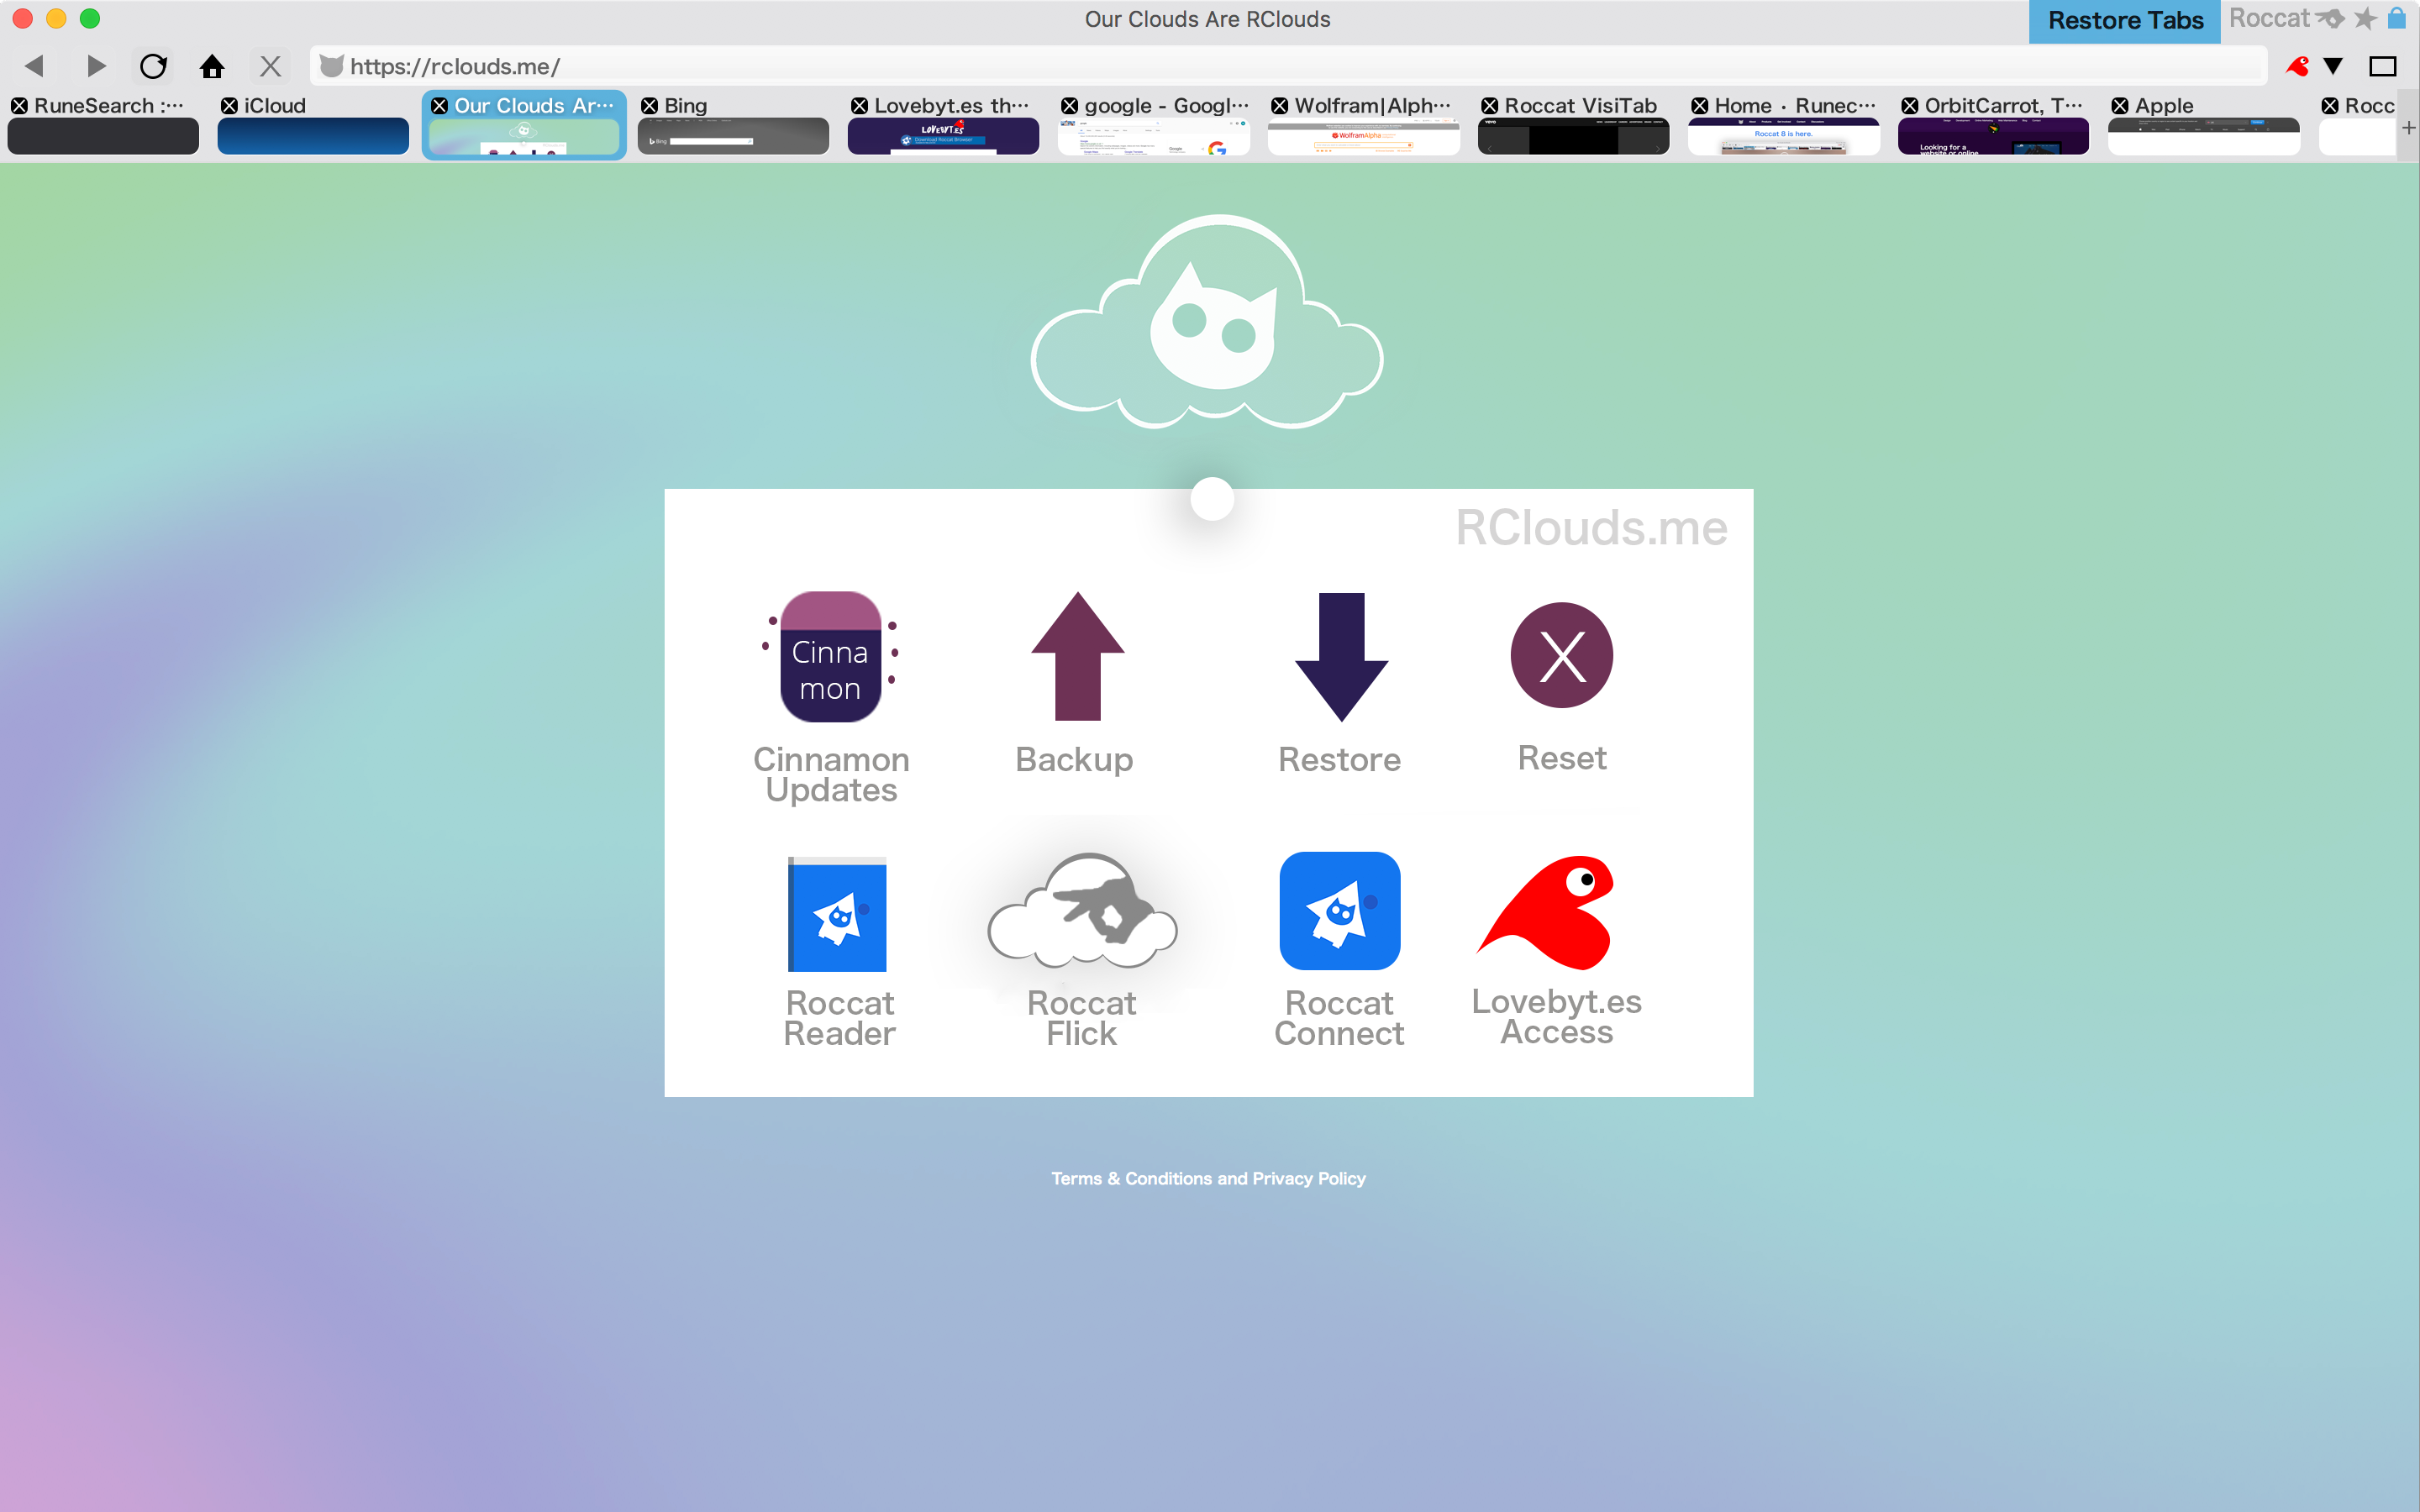
Task: Open Roccat Connect
Action: pyautogui.click(x=1340, y=911)
